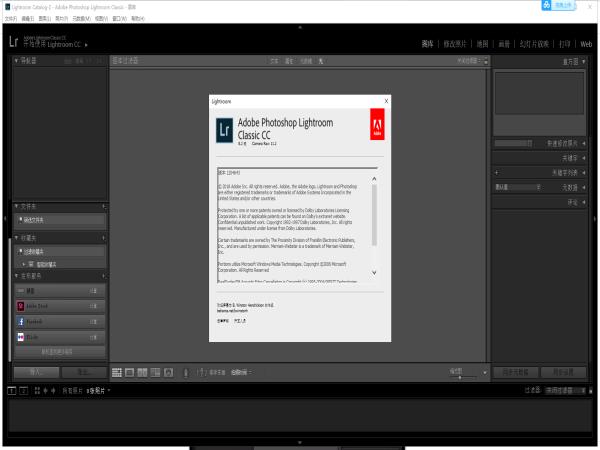Image resolution: width=600 pixels, height=450 pixels.
Task: Open the Metadata menu
Action: pyautogui.click(x=81, y=18)
